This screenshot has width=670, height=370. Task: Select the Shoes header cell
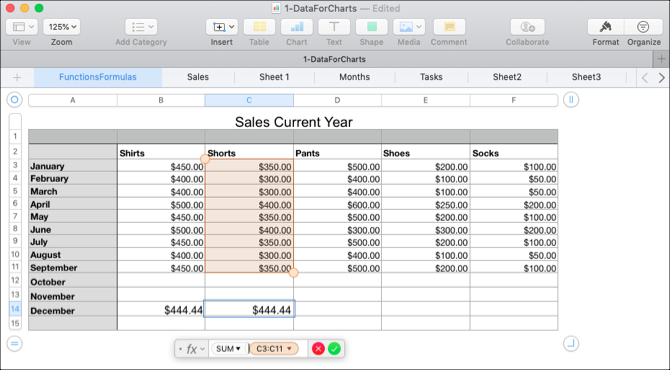(426, 153)
